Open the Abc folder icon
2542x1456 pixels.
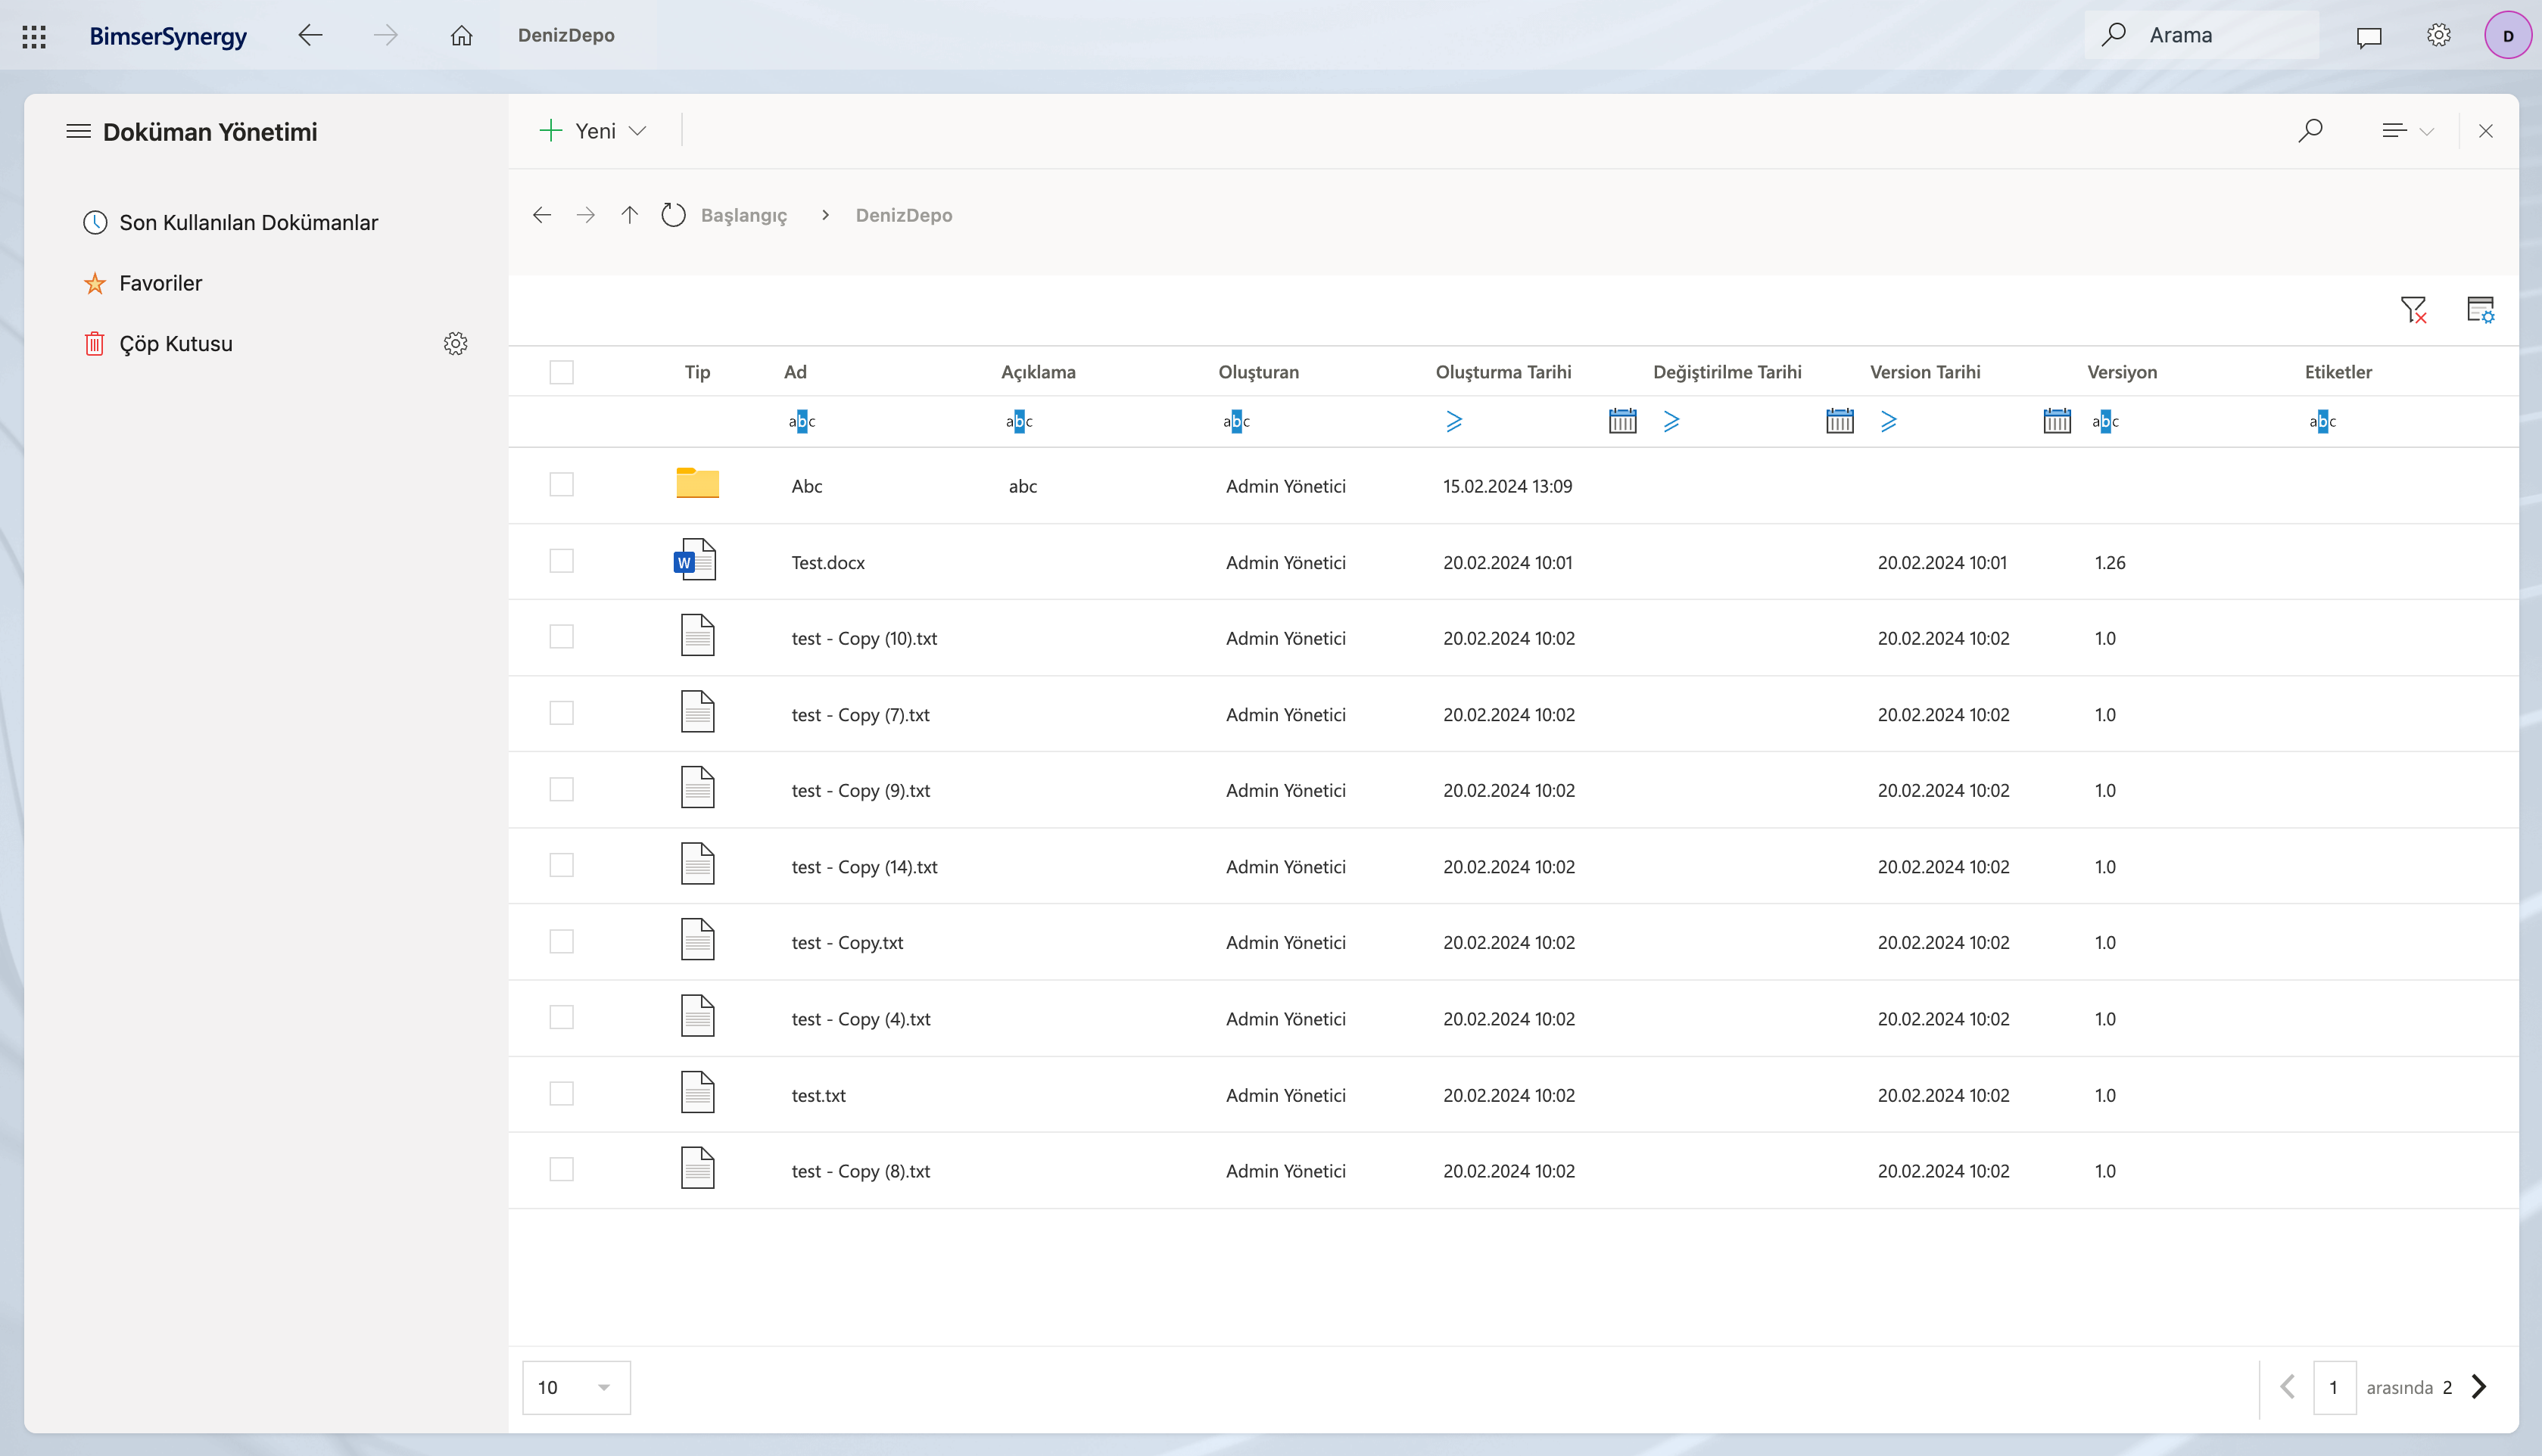(698, 483)
